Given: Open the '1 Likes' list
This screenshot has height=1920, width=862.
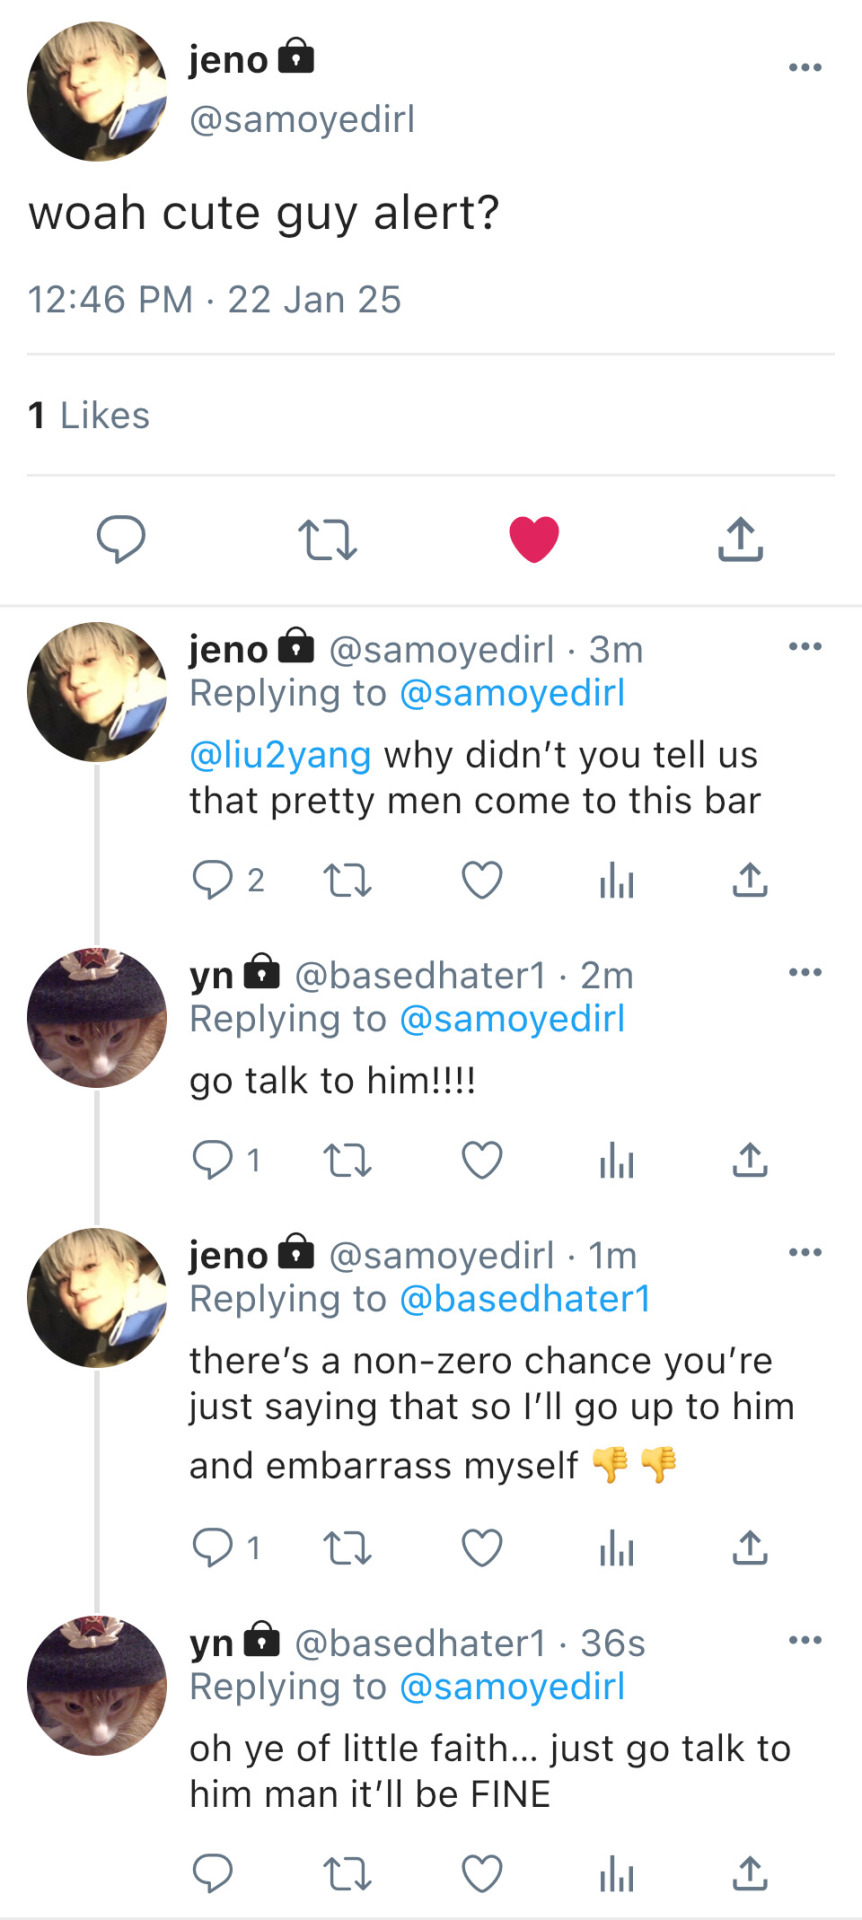Looking at the screenshot, I should click(x=89, y=416).
